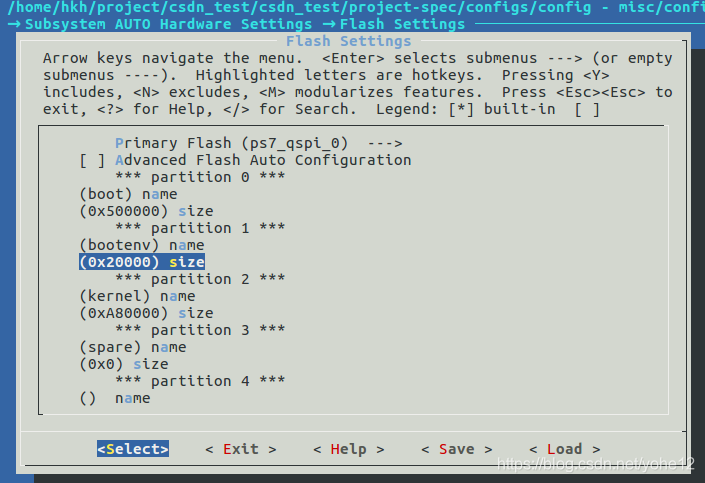Screen dimensions: 705x483
Task: Select the 0x500000 size entry
Action: pyautogui.click(x=147, y=211)
